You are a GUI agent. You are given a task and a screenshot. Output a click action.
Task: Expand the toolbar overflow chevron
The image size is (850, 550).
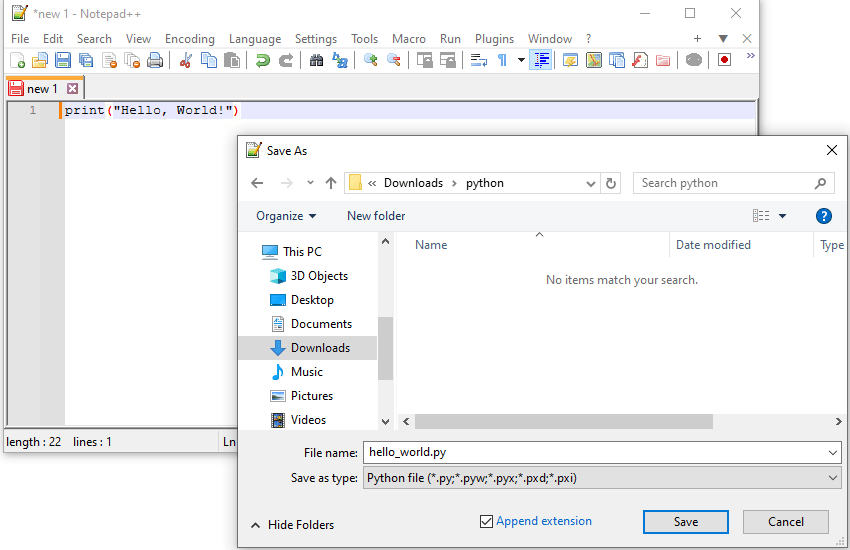(751, 56)
